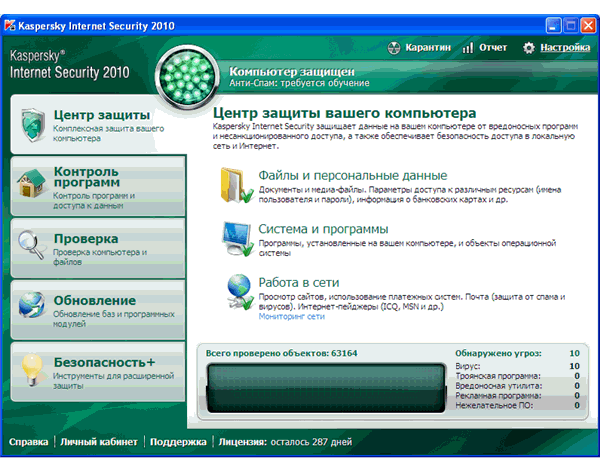Click the network globe icon for Работа в сети
The height and width of the screenshot is (470, 600).
(240, 292)
